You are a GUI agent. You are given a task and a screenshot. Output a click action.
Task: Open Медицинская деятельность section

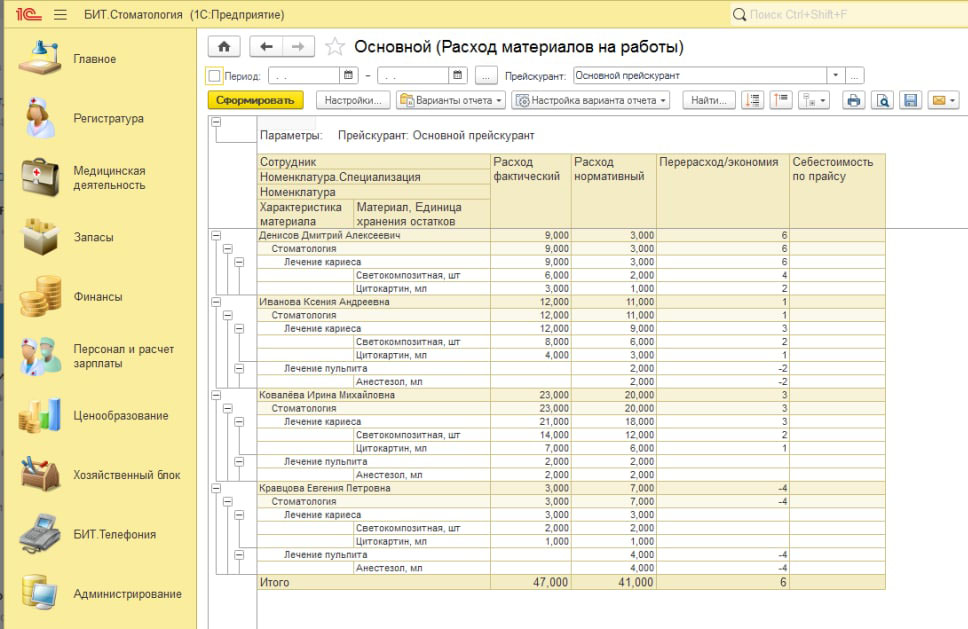pyautogui.click(x=109, y=178)
